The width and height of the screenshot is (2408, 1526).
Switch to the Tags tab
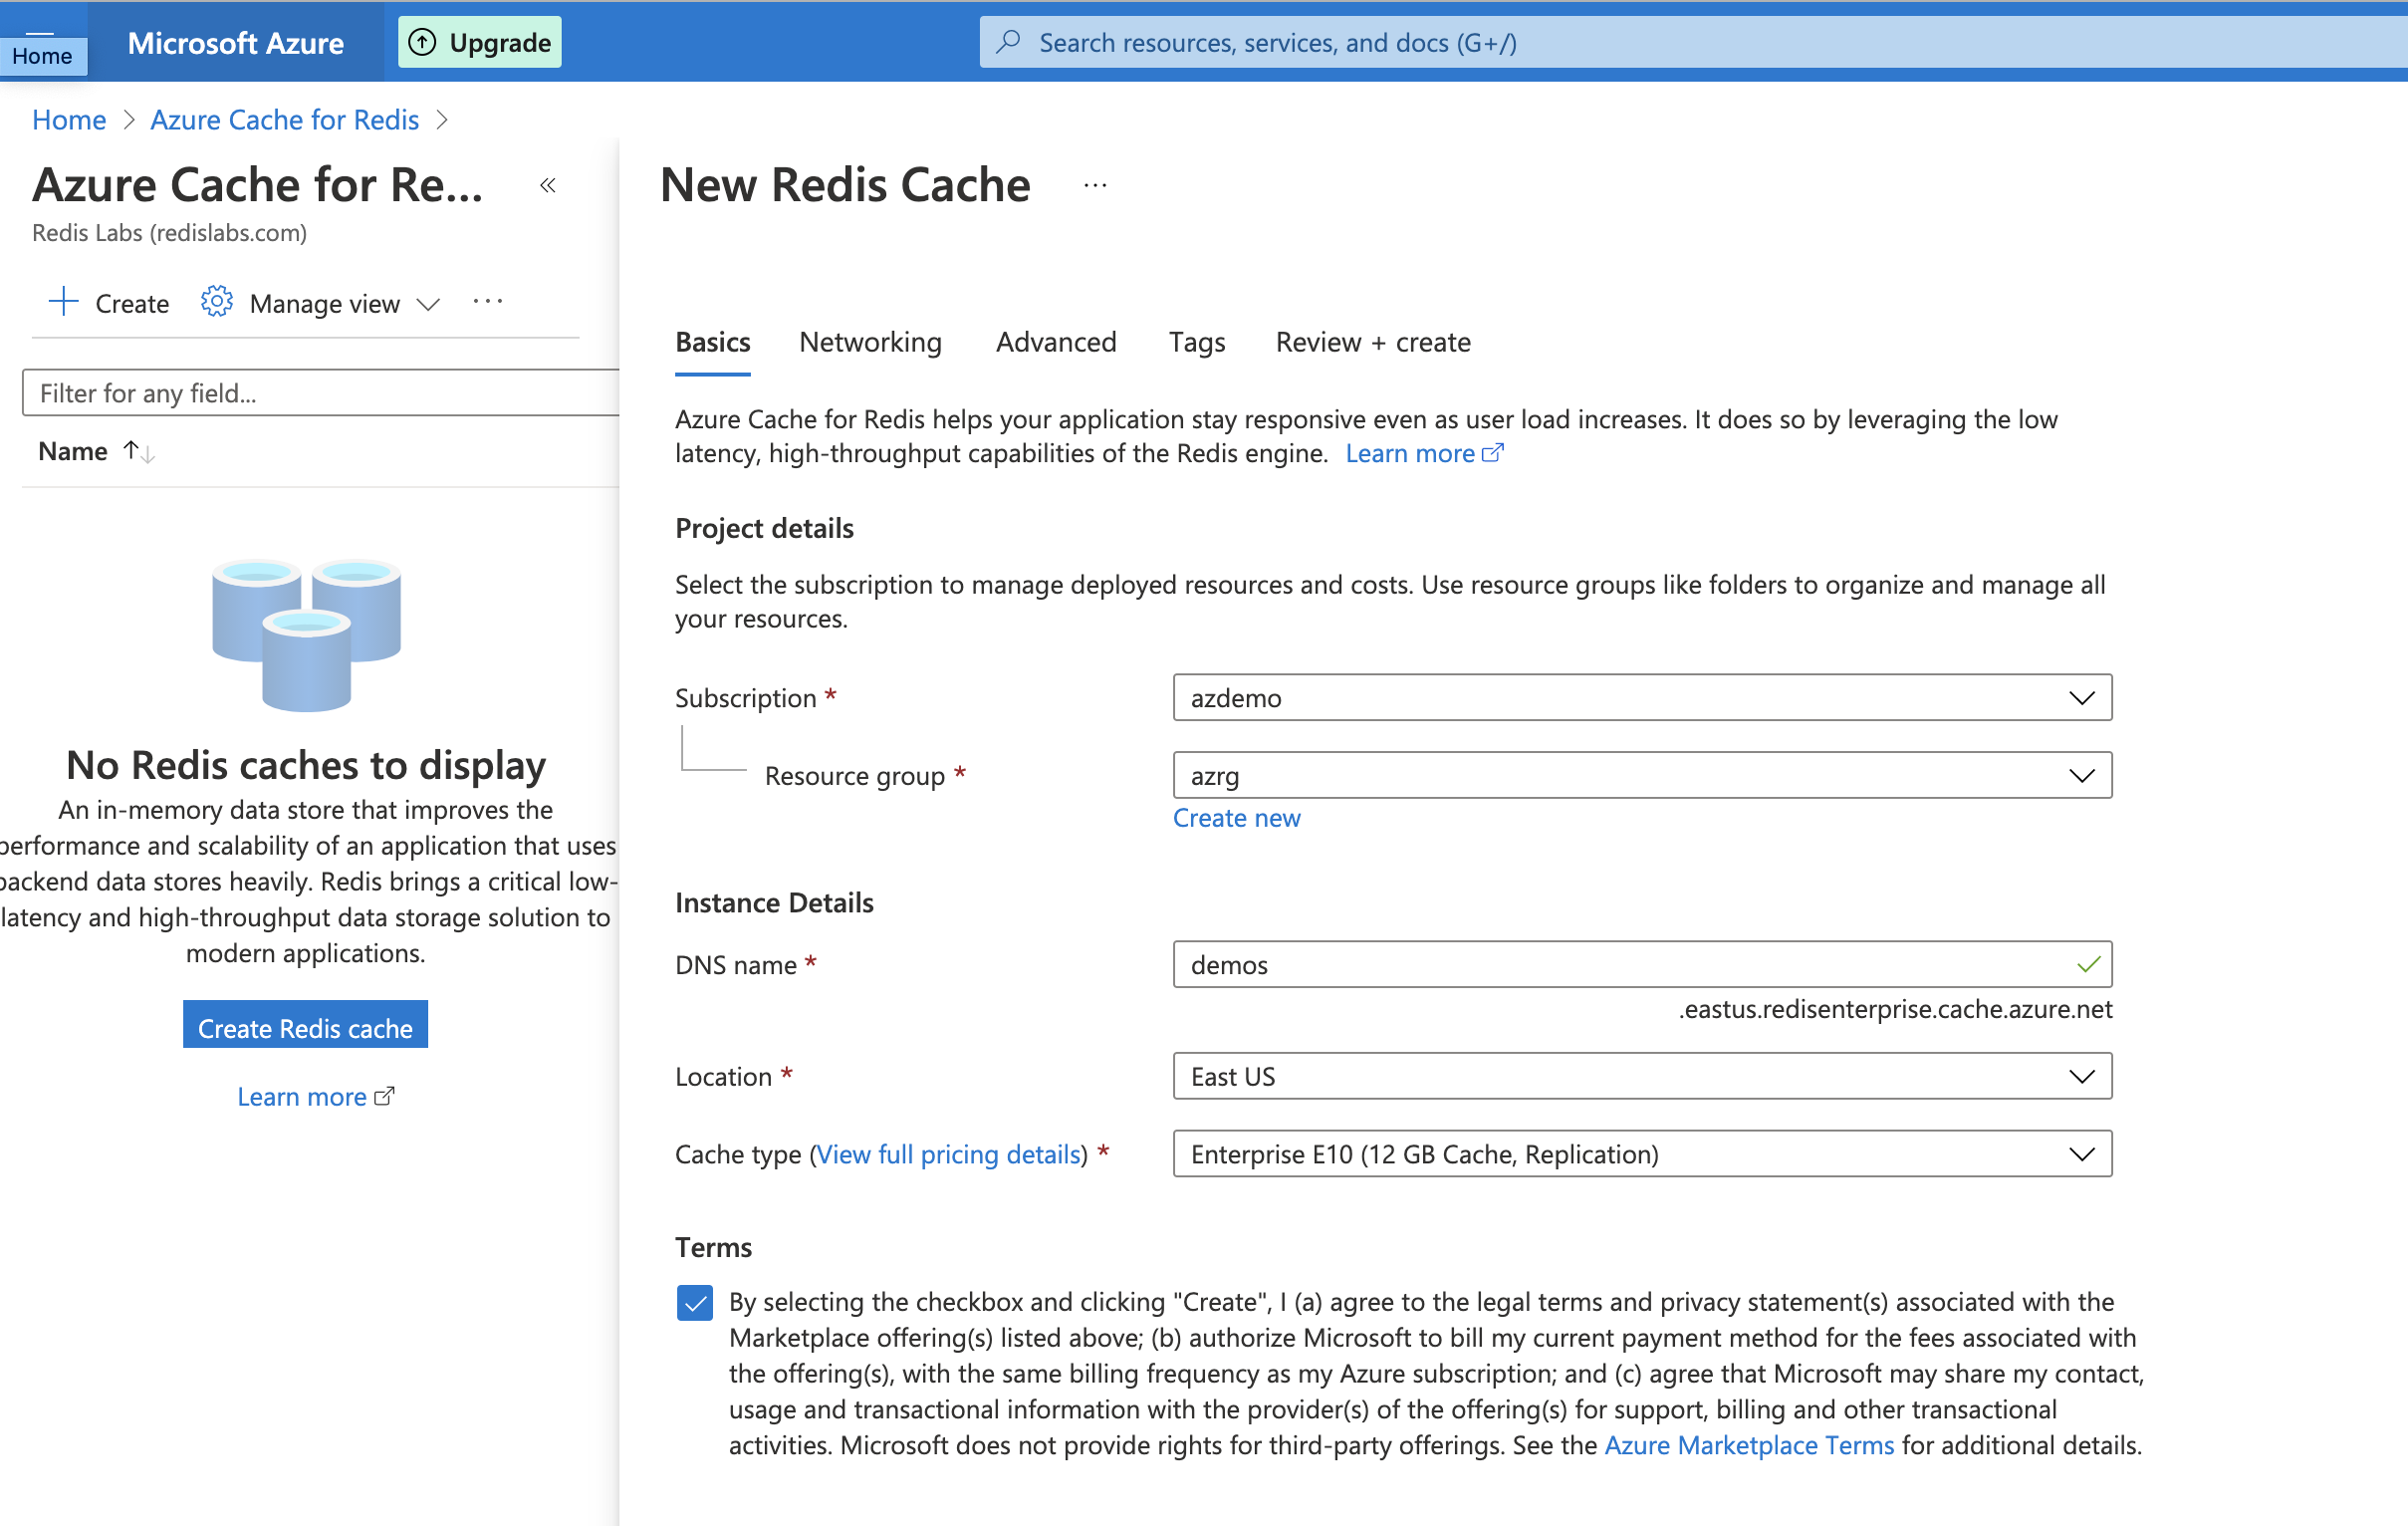(x=1197, y=342)
